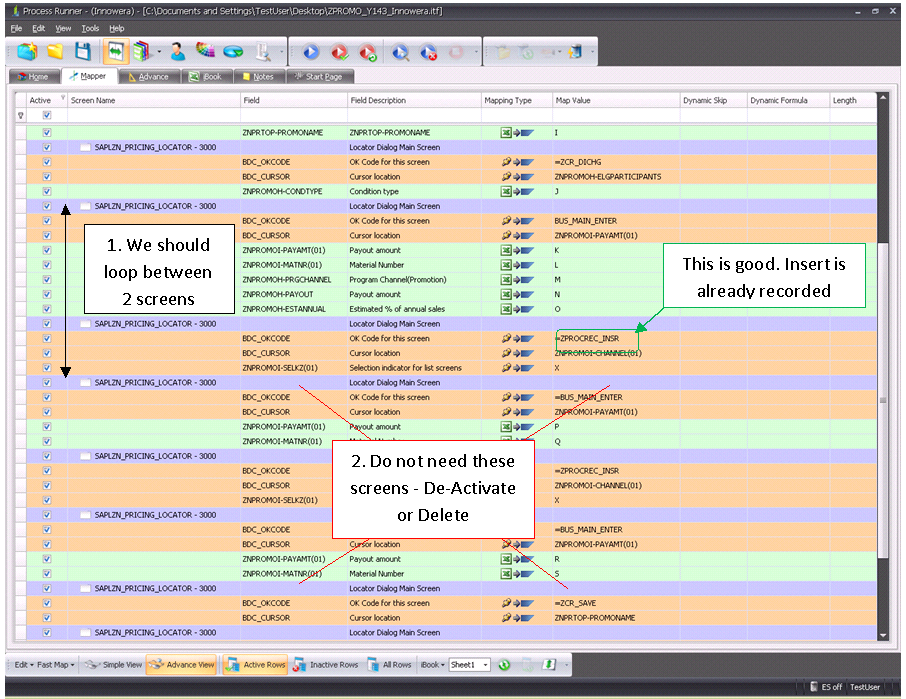Show Inactive Rows
The width and height of the screenshot is (906, 699).
tap(326, 665)
